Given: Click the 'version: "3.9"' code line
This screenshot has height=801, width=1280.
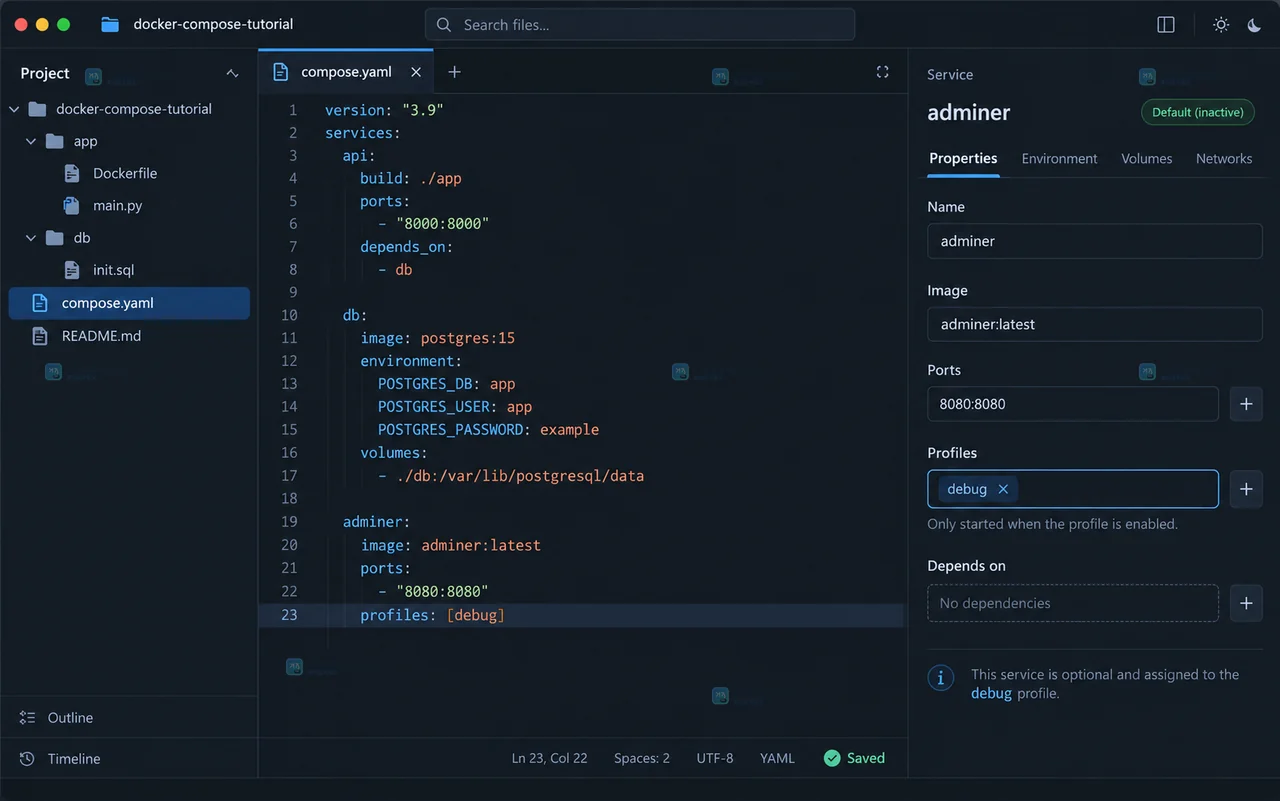Looking at the screenshot, I should [384, 110].
